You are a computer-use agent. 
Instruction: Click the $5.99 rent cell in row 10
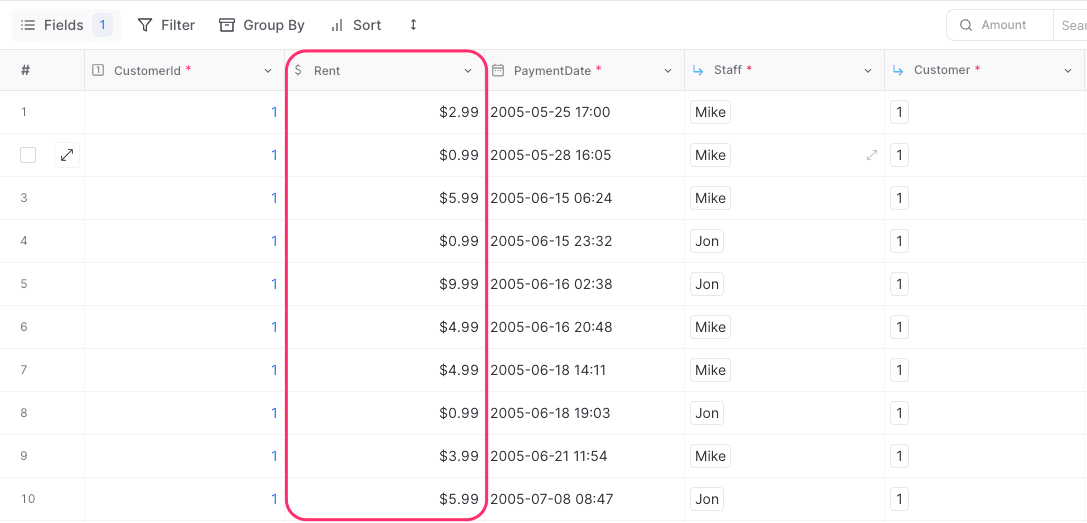[385, 499]
